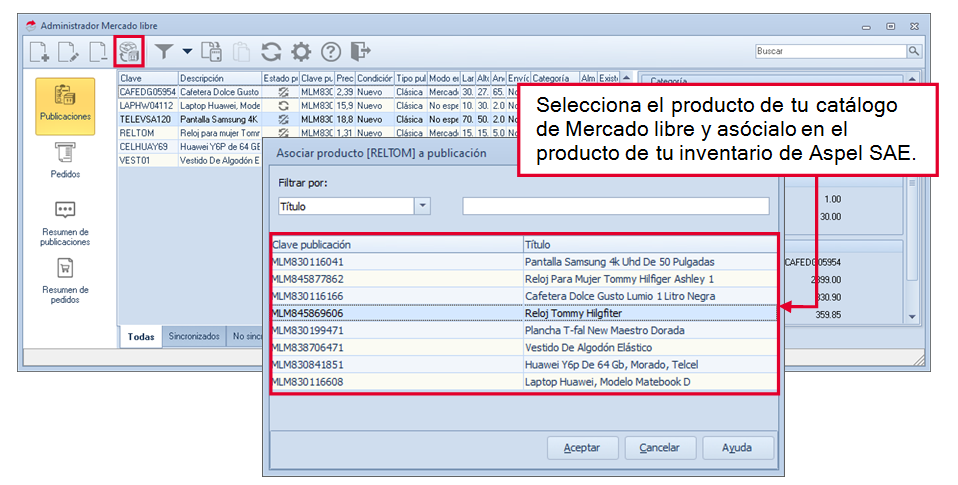Viewport: 958px width, 485px height.
Task: Click the Categoría column header
Action: pyautogui.click(x=554, y=78)
